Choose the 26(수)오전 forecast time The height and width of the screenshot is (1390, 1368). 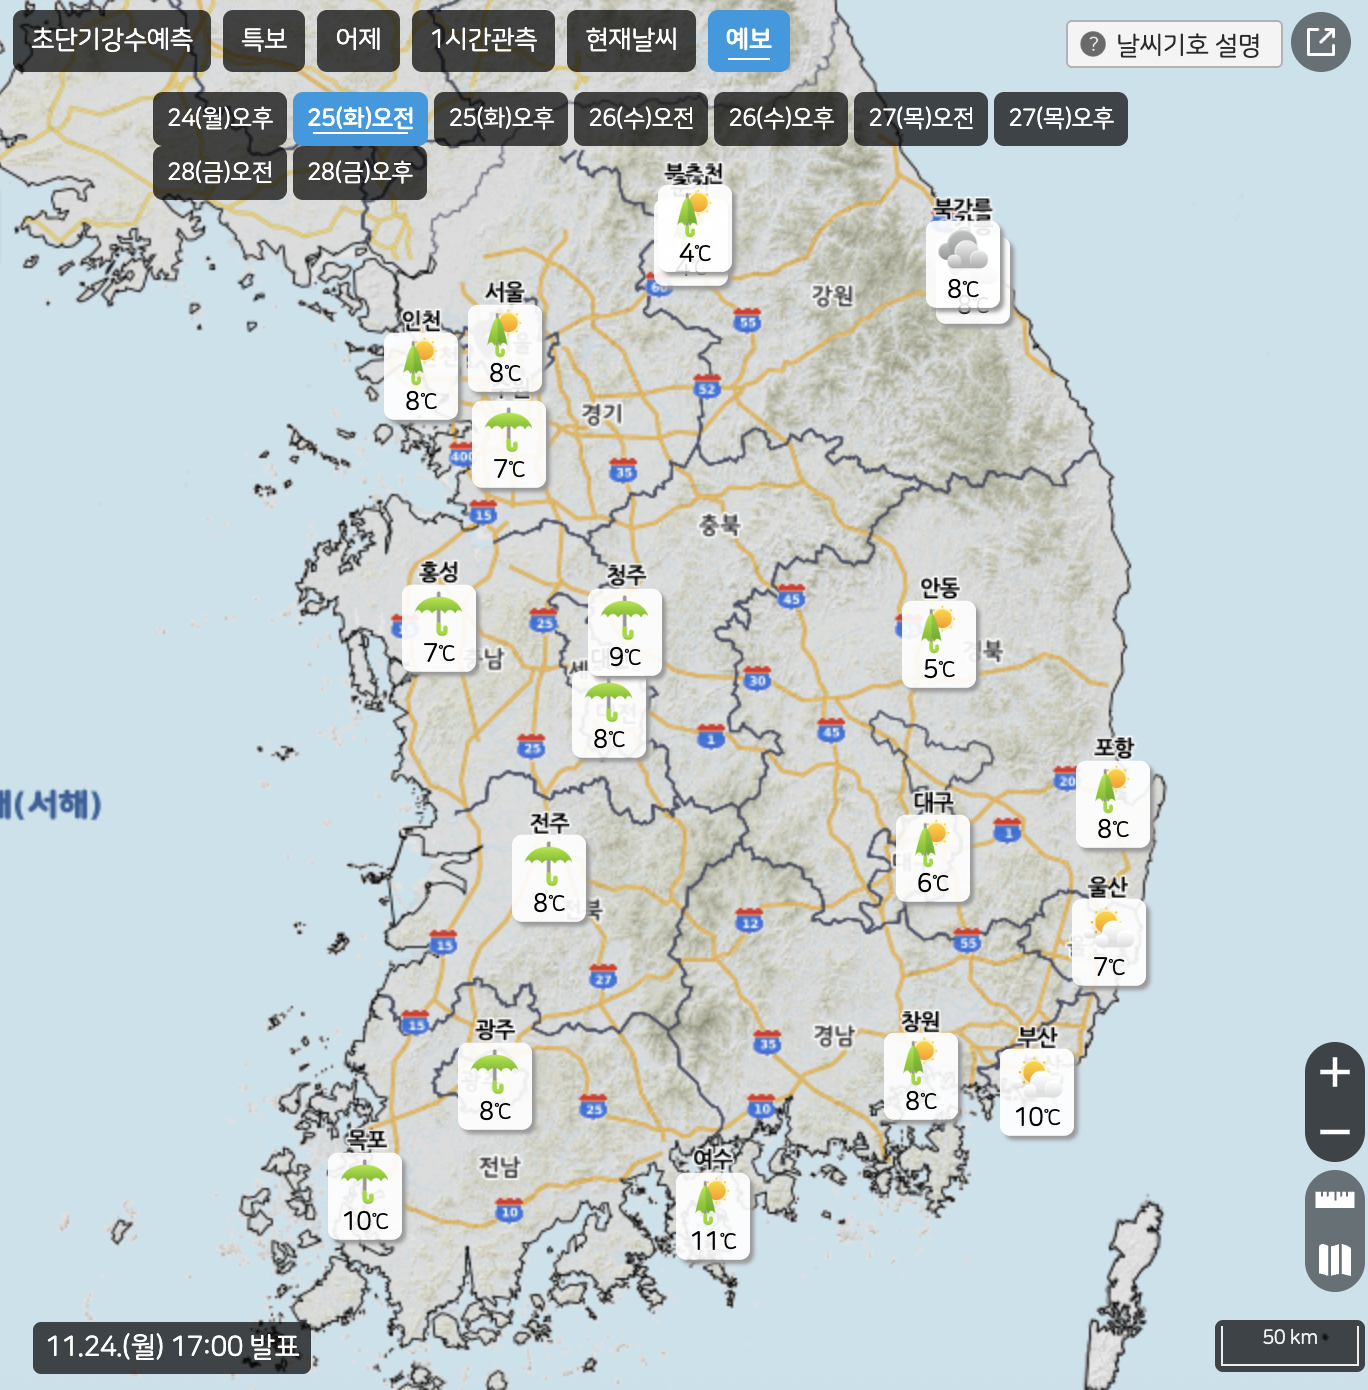[641, 118]
